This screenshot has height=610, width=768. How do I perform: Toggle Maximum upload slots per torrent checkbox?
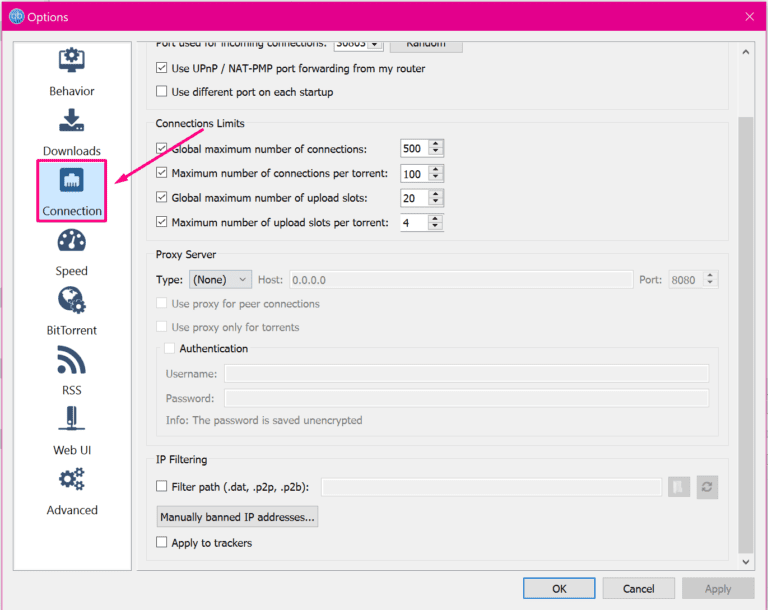pyautogui.click(x=161, y=221)
